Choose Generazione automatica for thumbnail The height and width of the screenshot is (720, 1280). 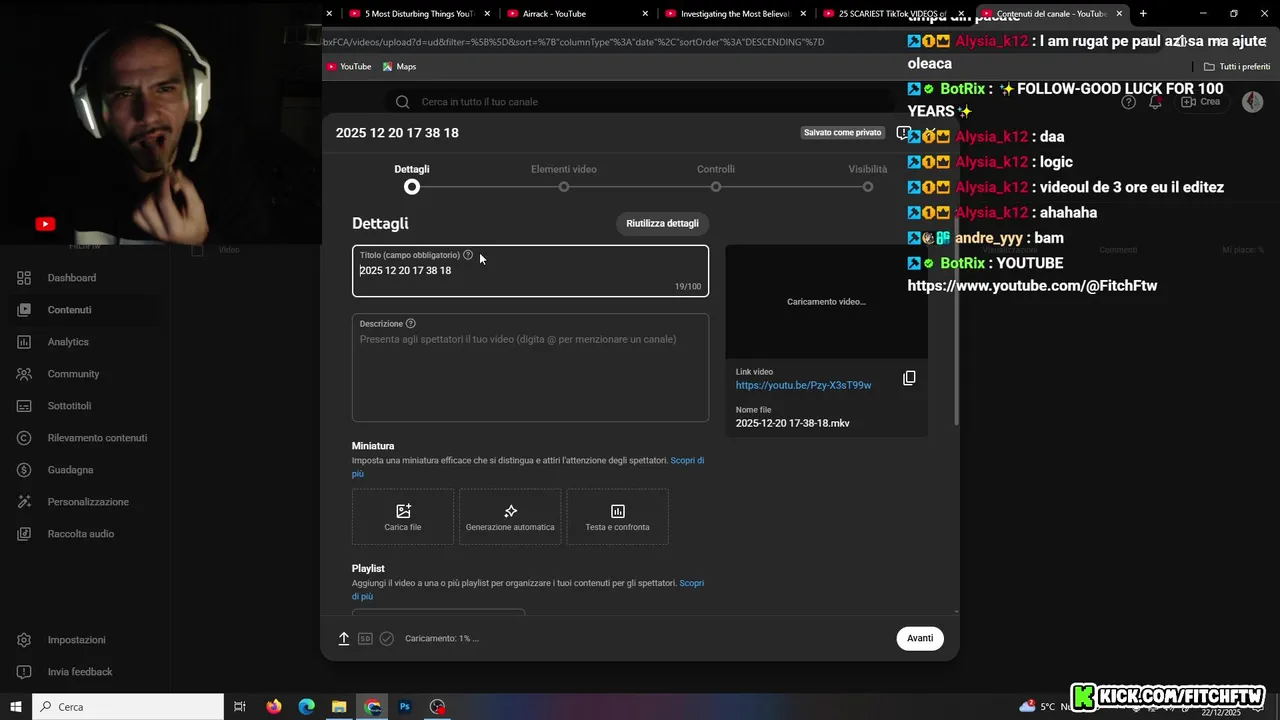510,517
